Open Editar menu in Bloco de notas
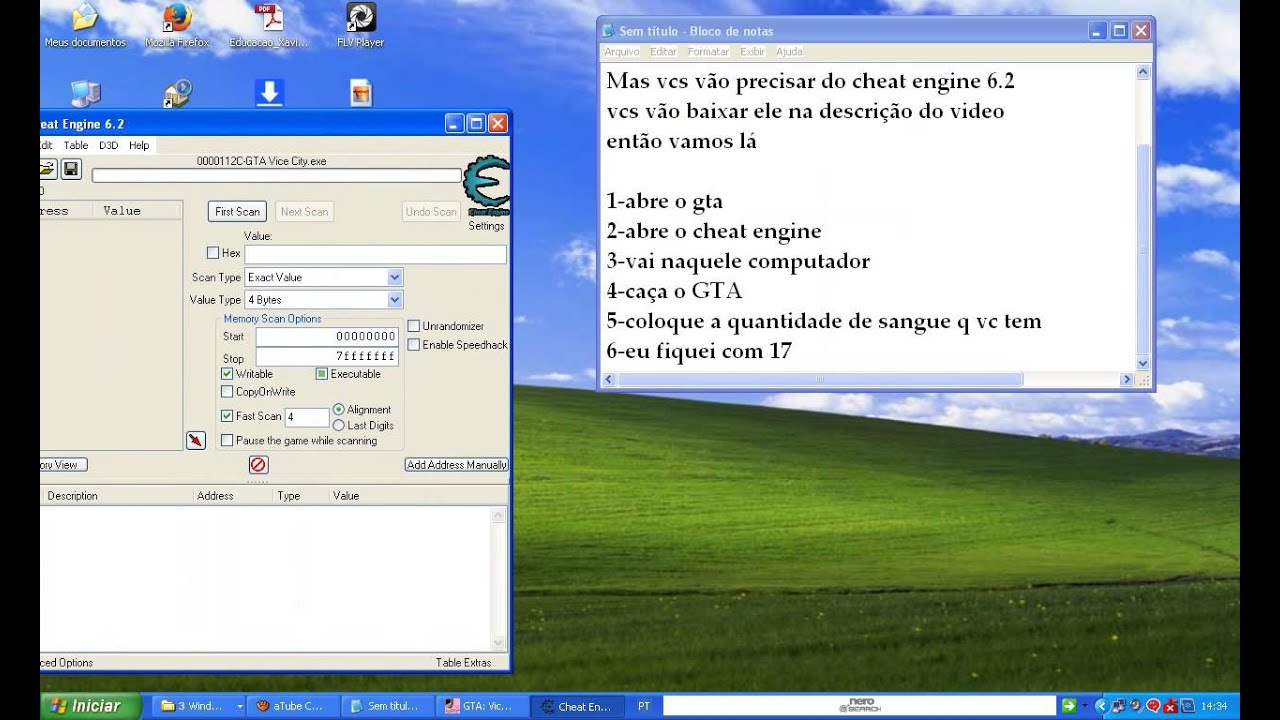 pyautogui.click(x=663, y=51)
